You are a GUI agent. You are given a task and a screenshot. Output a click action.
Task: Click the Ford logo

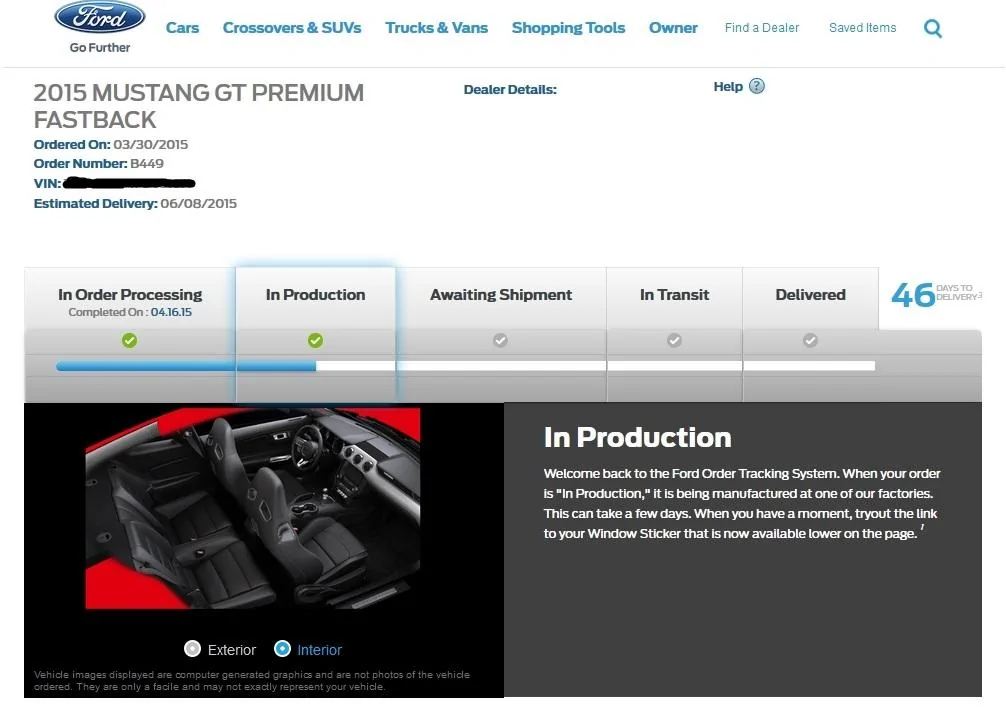[100, 17]
